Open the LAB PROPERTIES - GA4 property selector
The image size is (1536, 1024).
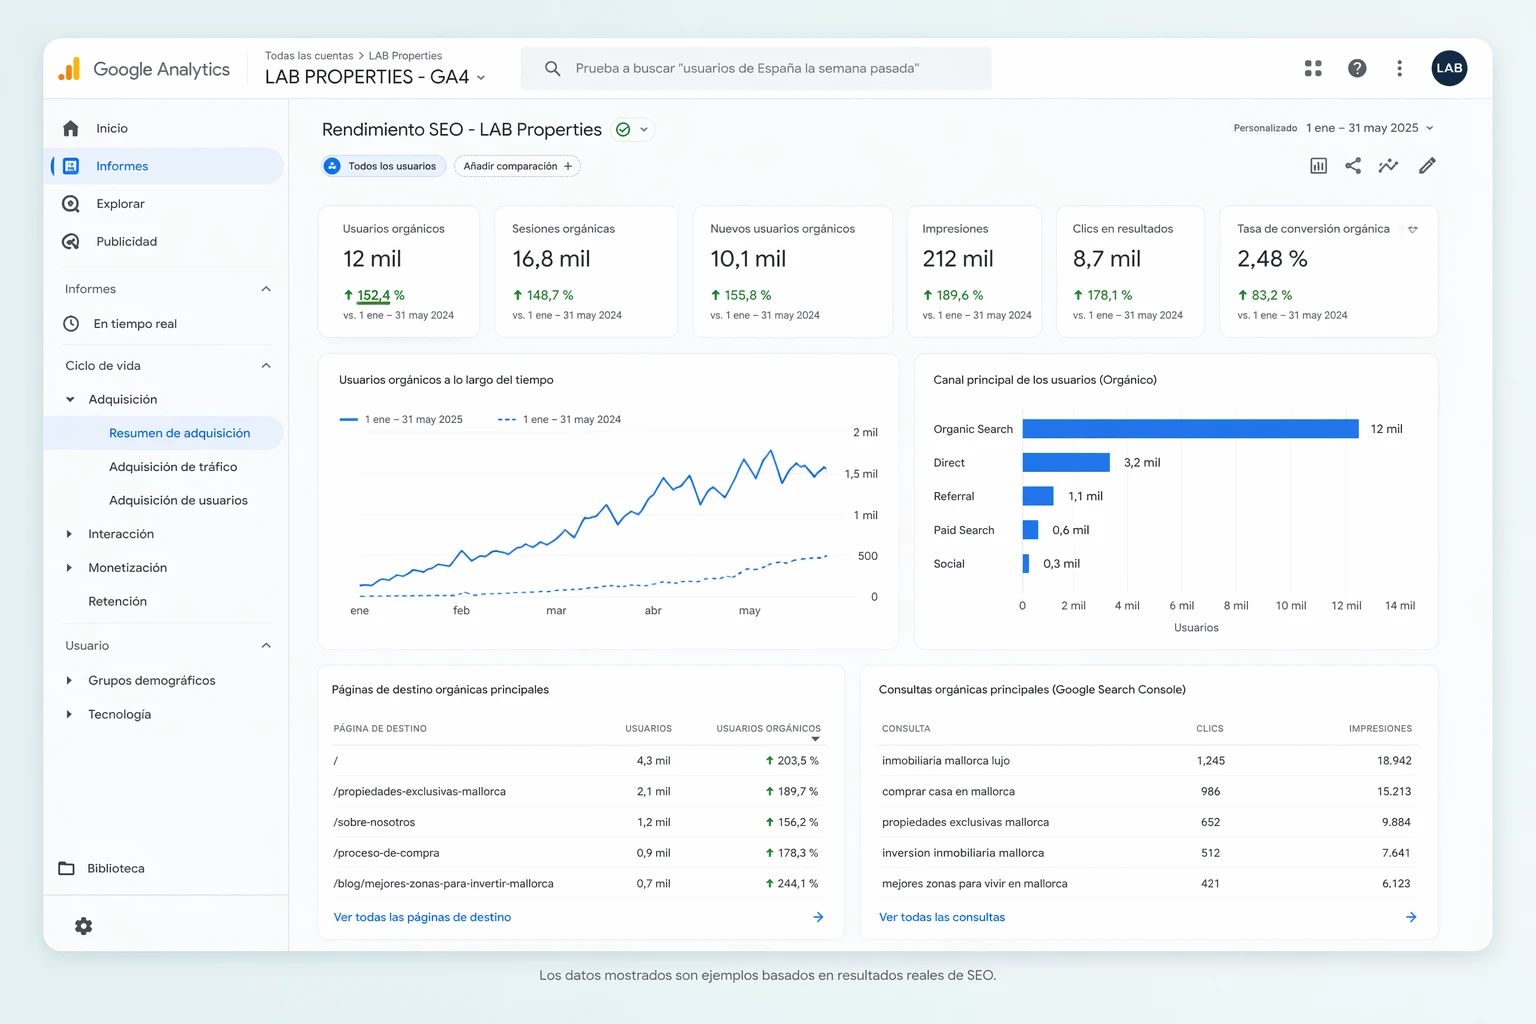click(x=375, y=77)
